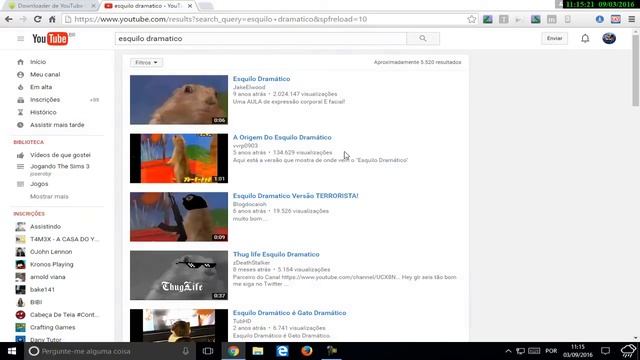Click the Em alta flame icon
This screenshot has width=640, height=360.
pyautogui.click(x=20, y=87)
